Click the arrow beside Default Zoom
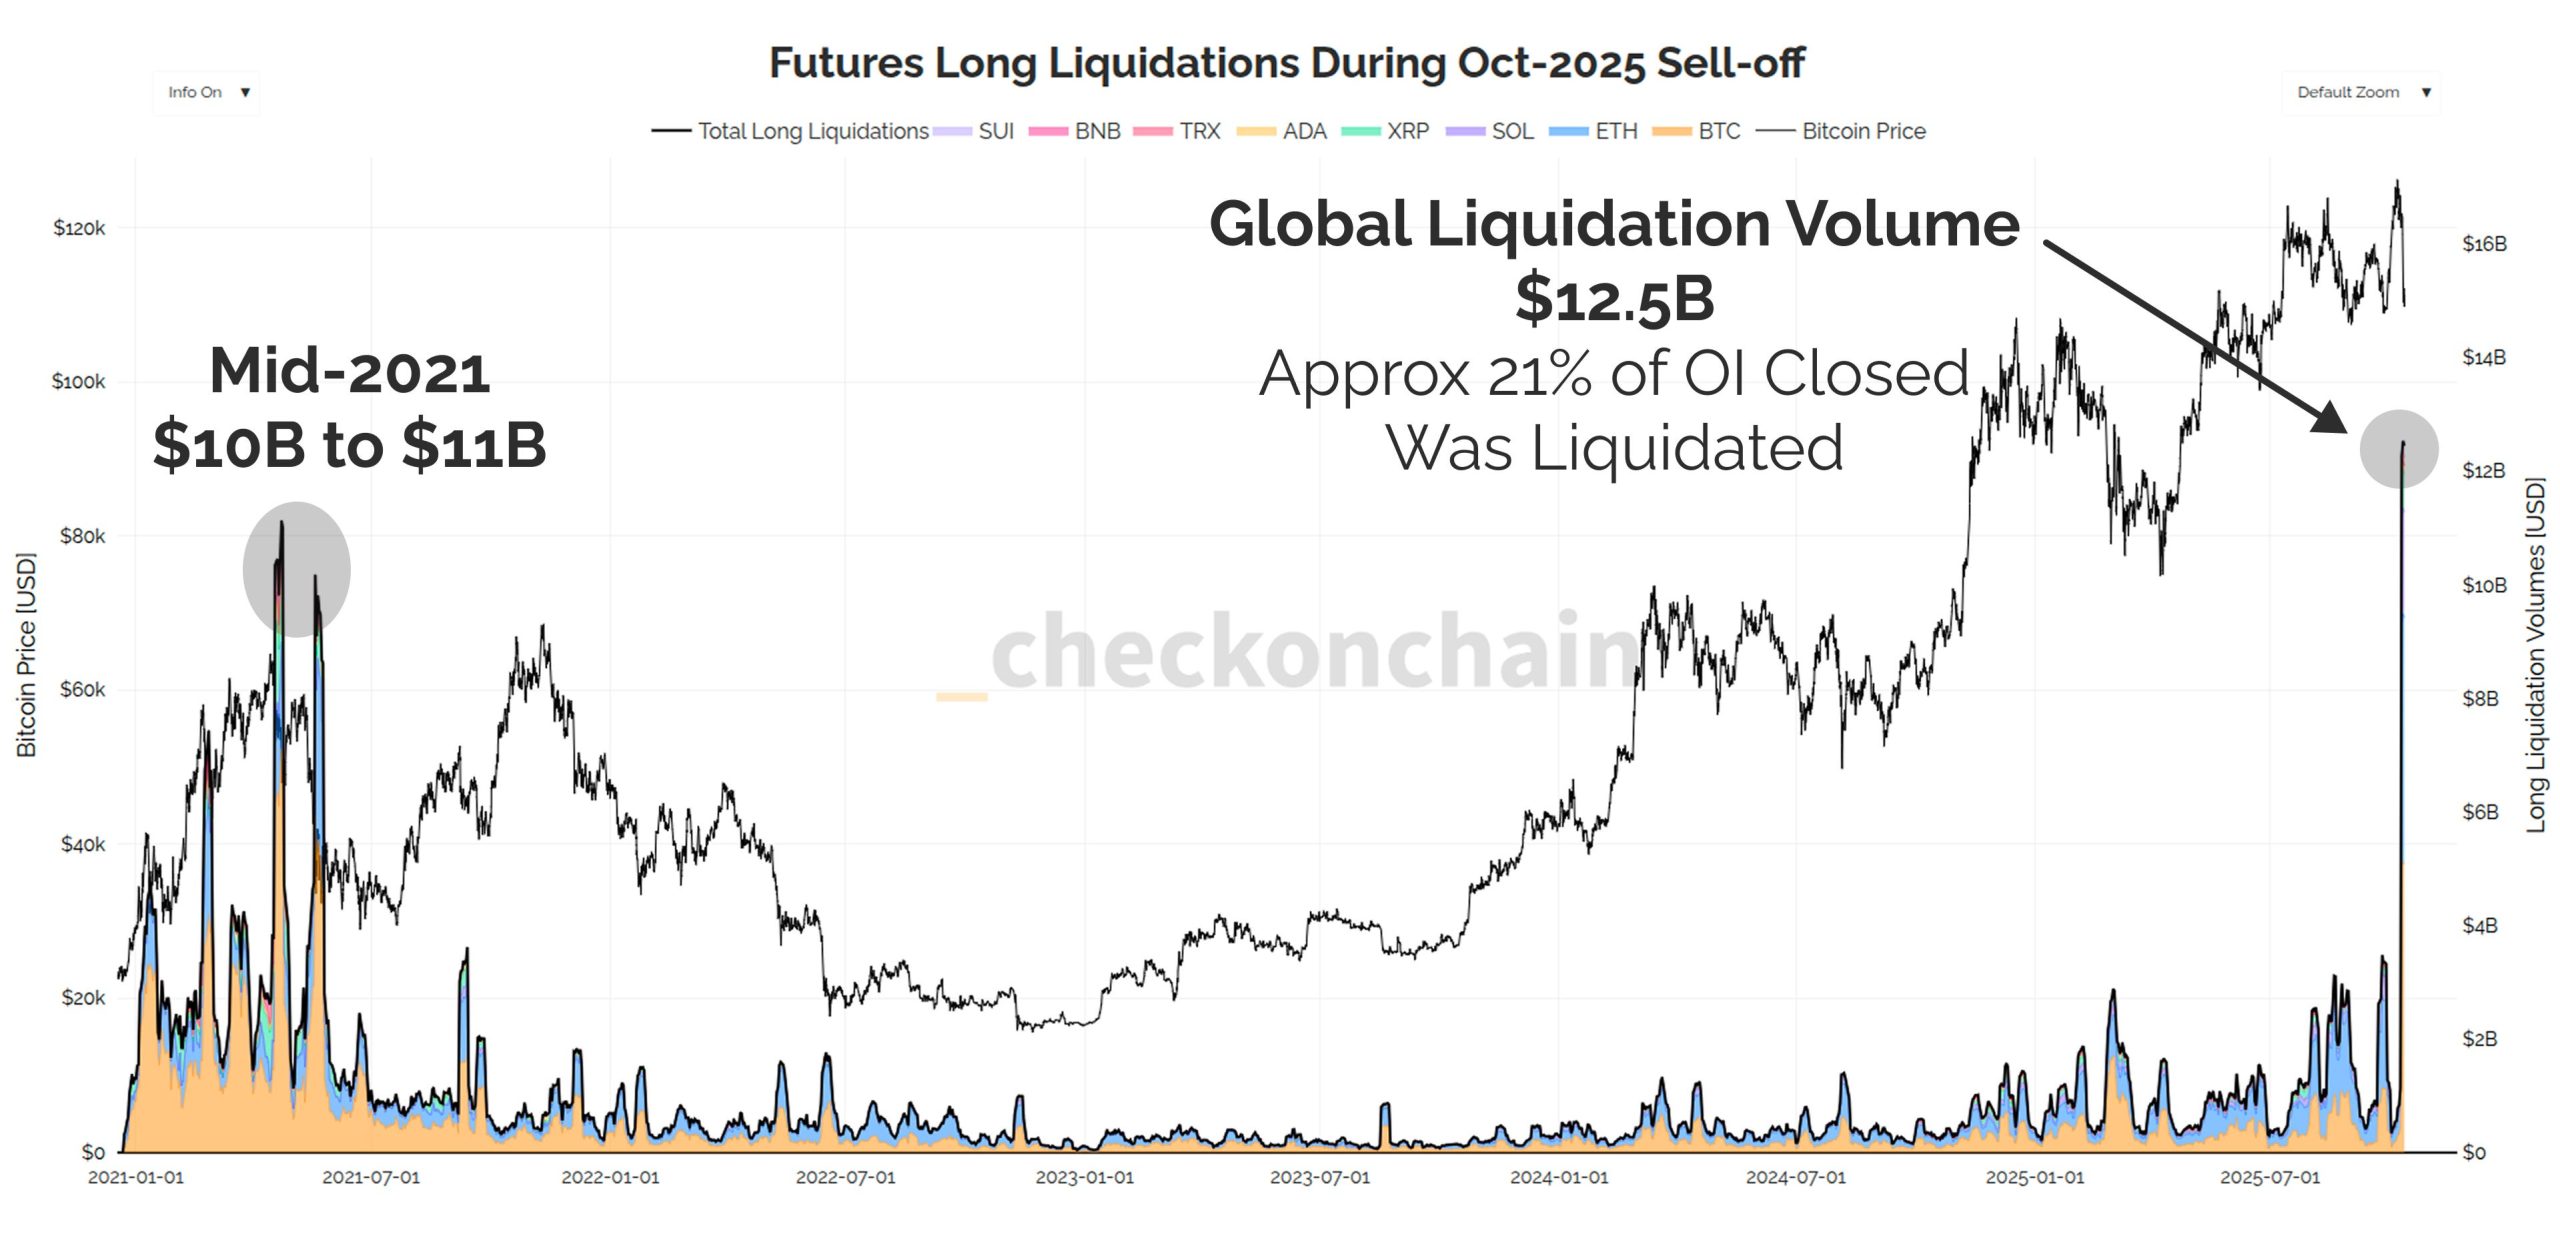Image resolution: width=2560 pixels, height=1242 pixels. point(2426,93)
